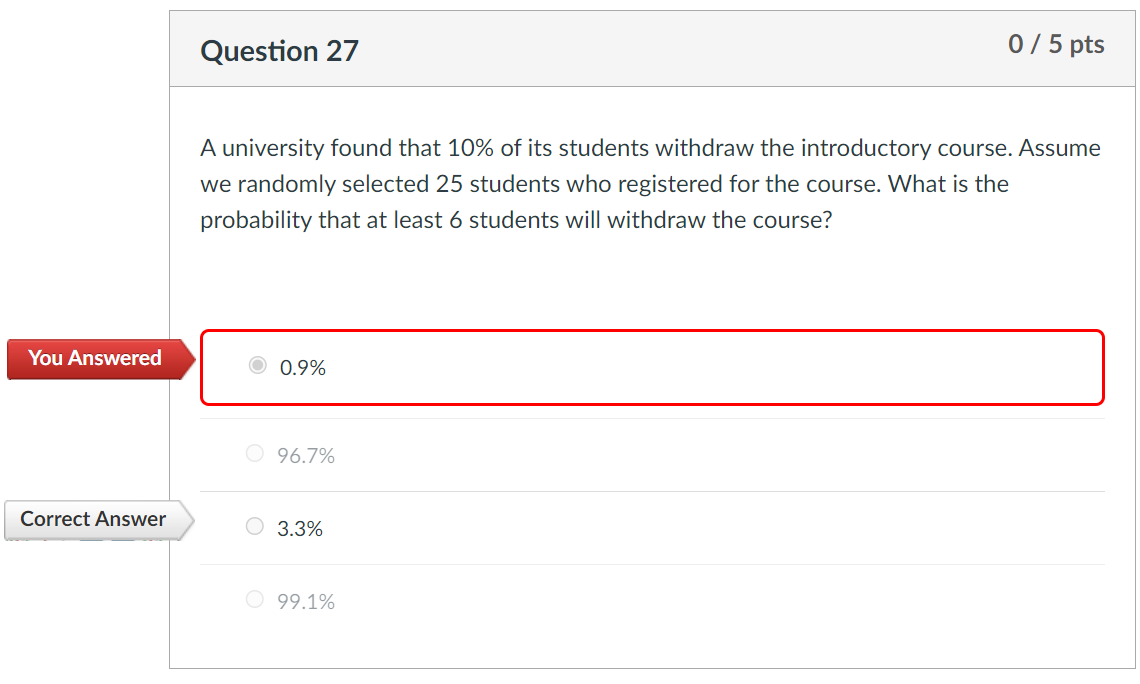
Task: Select the 96.7% radio button
Action: point(254,453)
